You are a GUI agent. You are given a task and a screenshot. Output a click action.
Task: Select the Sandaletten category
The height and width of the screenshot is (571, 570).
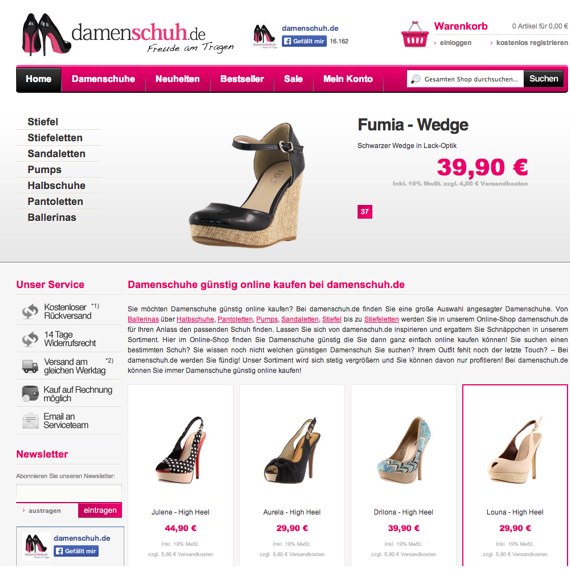pos(56,154)
